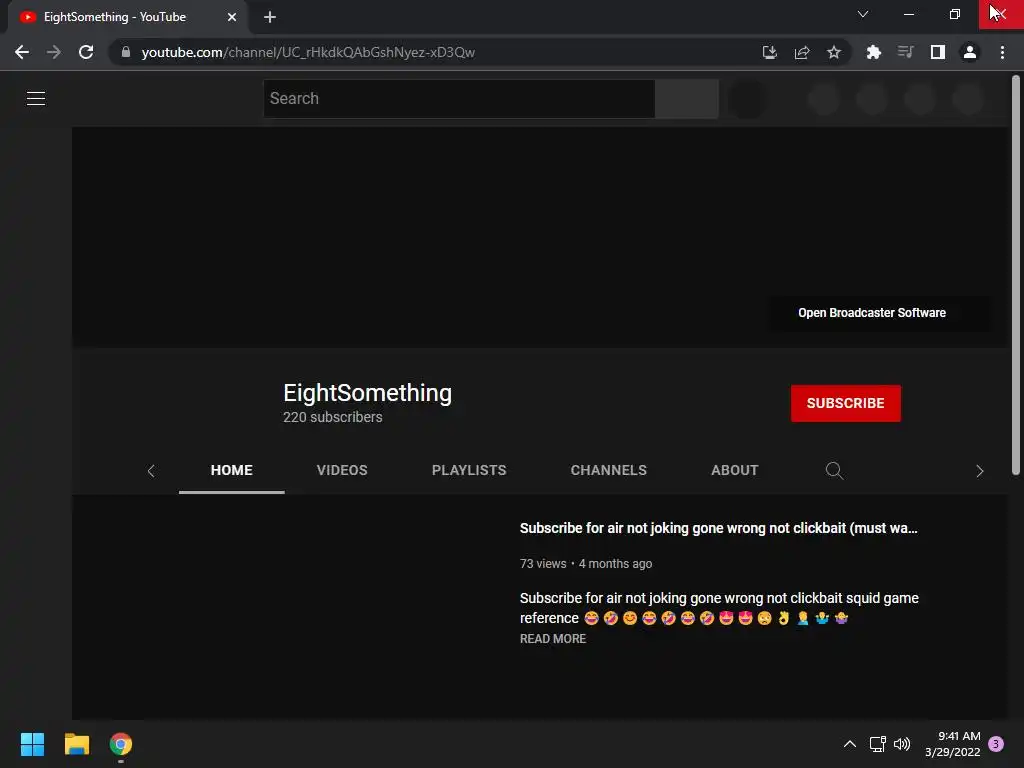Open Chrome profile avatar menu

[970, 52]
